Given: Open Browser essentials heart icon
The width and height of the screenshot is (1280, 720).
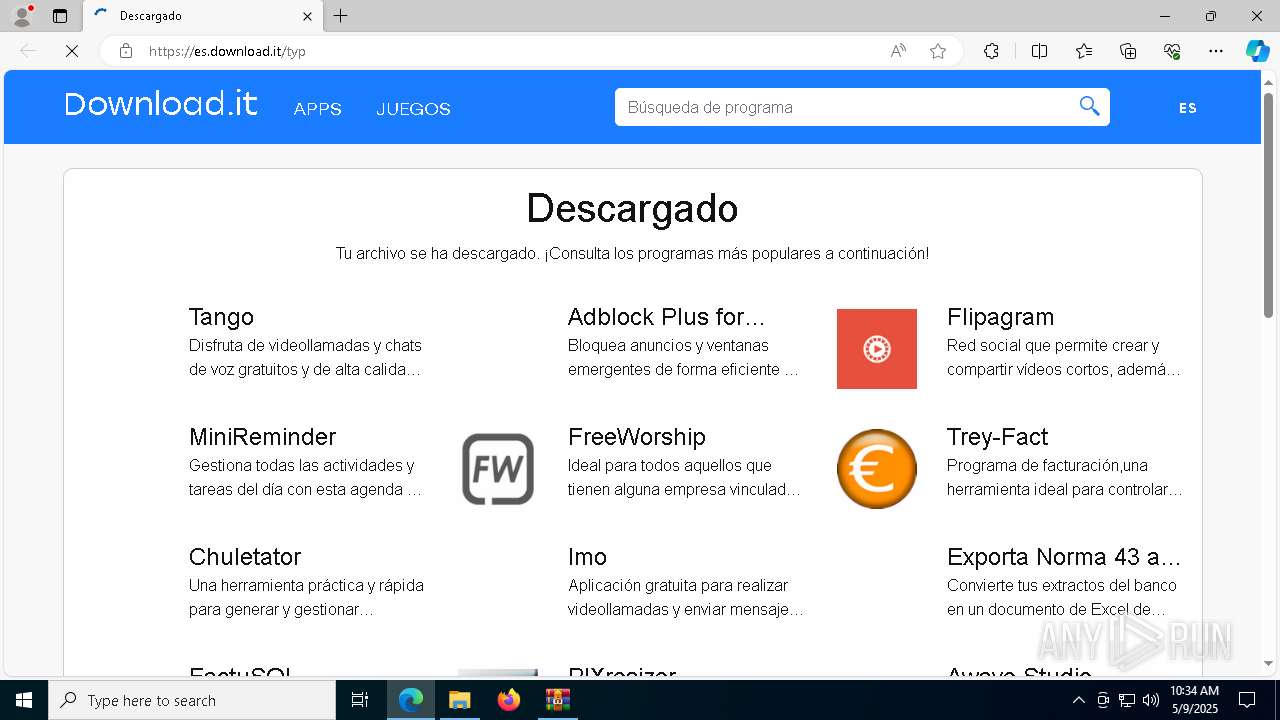Looking at the screenshot, I should click(x=1172, y=51).
